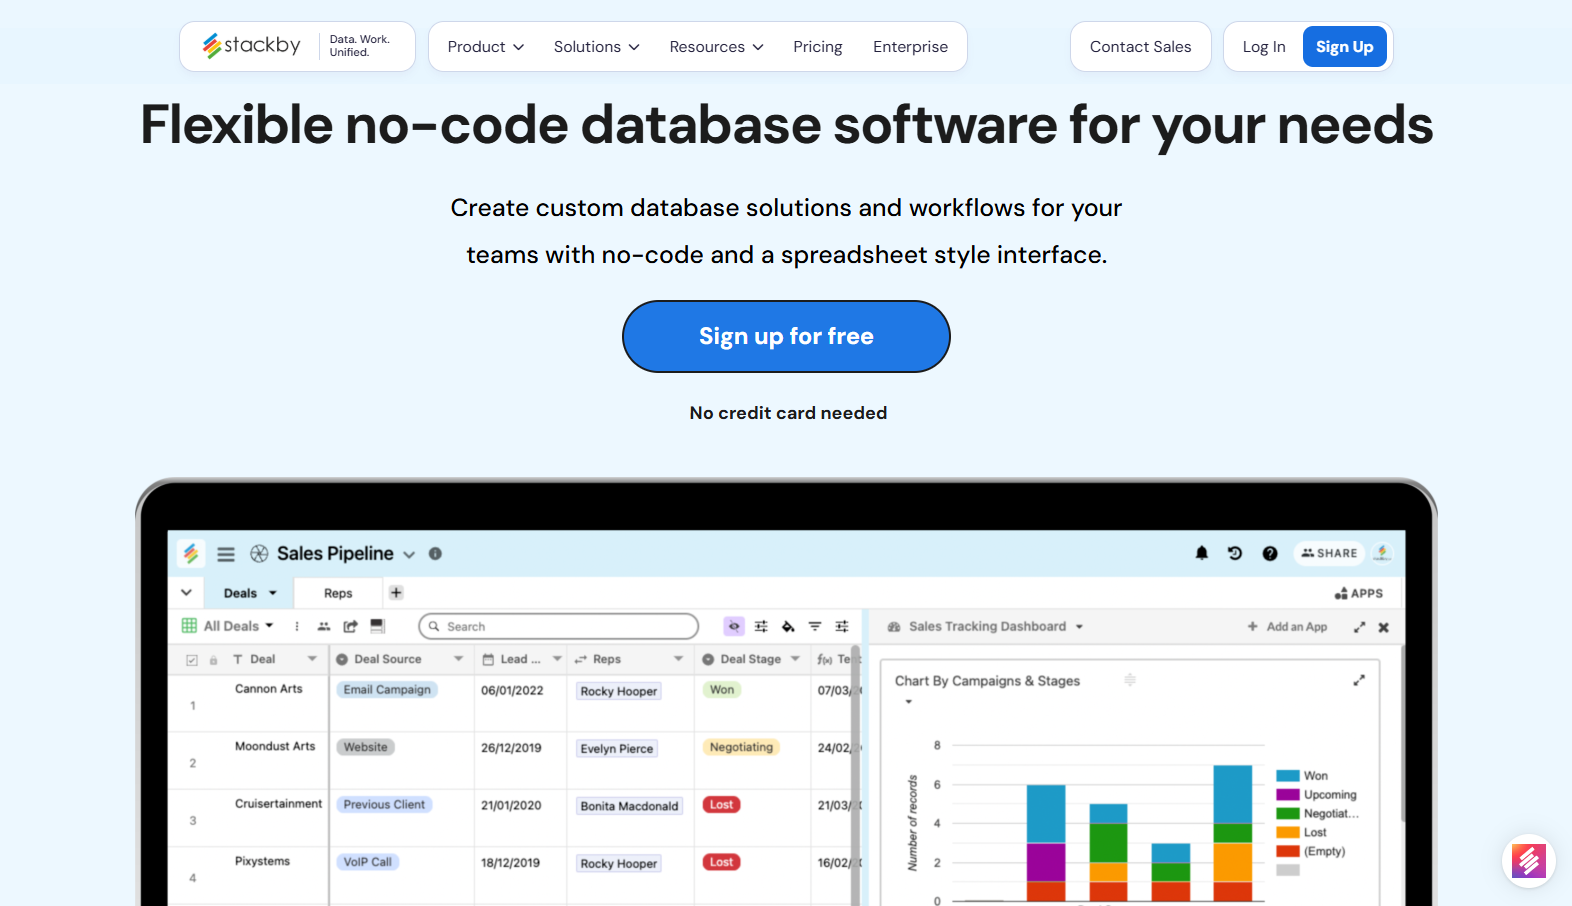Click the blue Won legend swatch
Viewport: 1572px width, 906px height.
point(1288,776)
